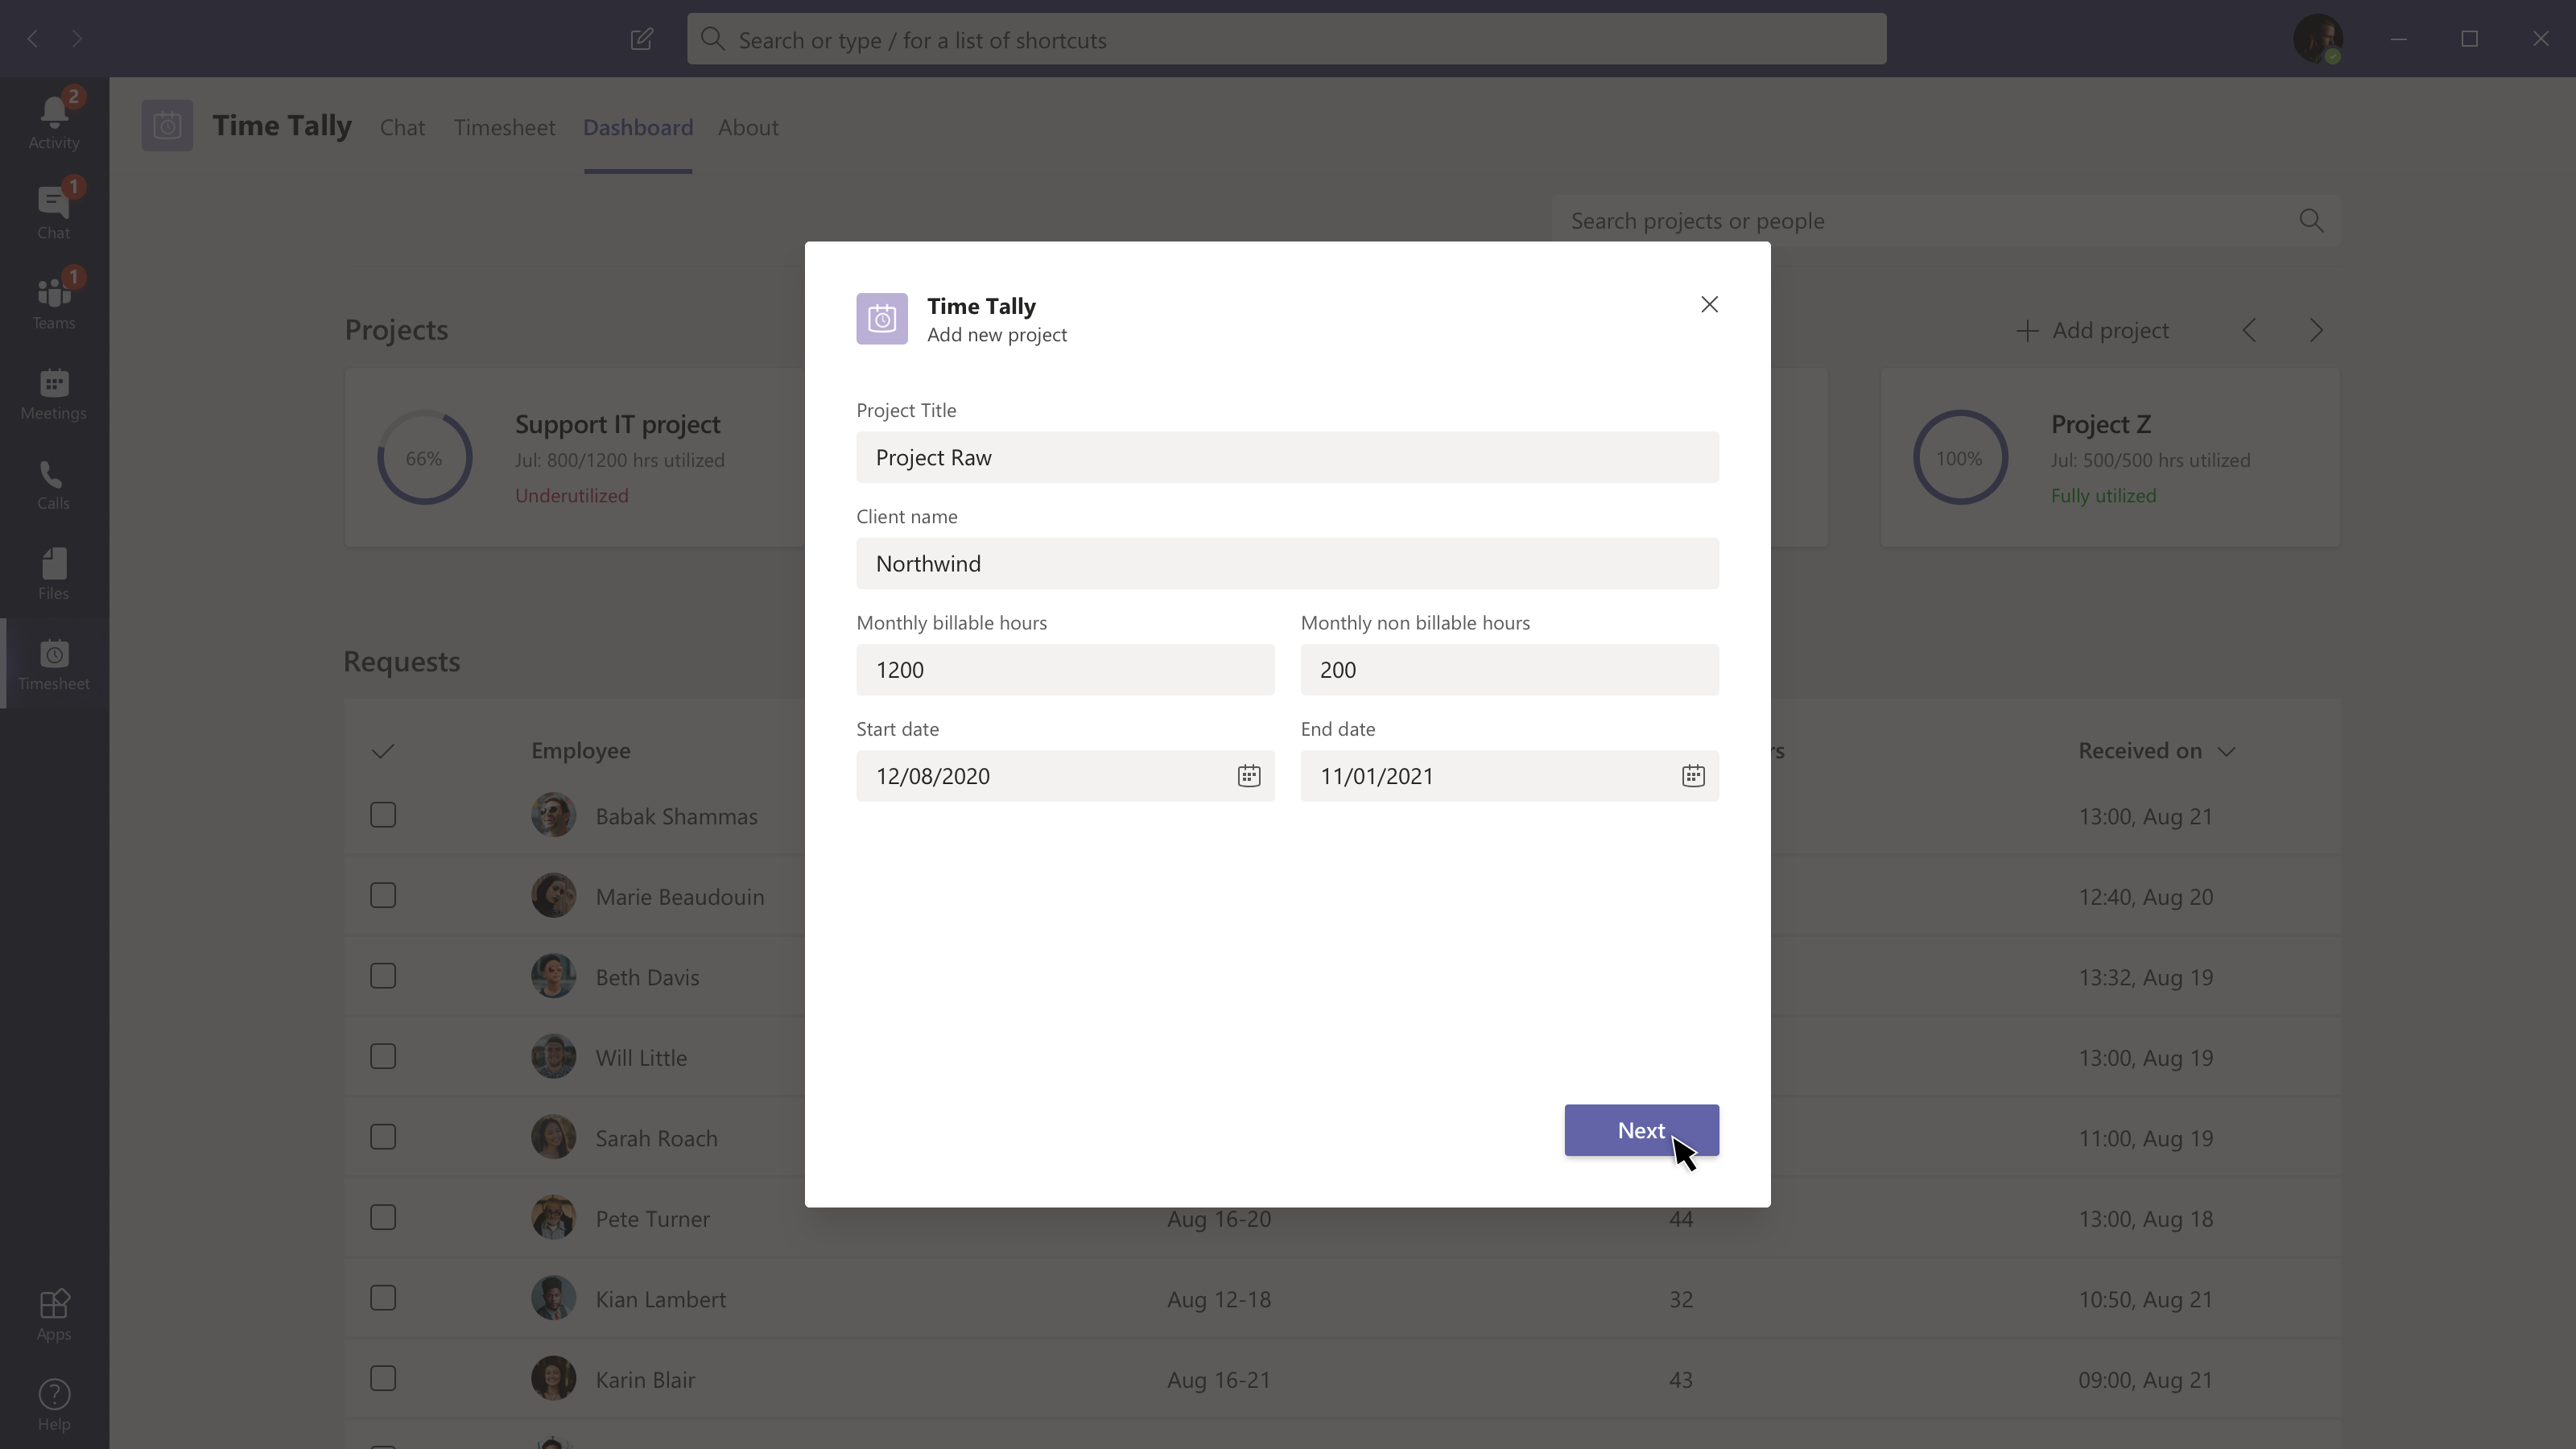Select the Dashboard tab

click(x=638, y=127)
